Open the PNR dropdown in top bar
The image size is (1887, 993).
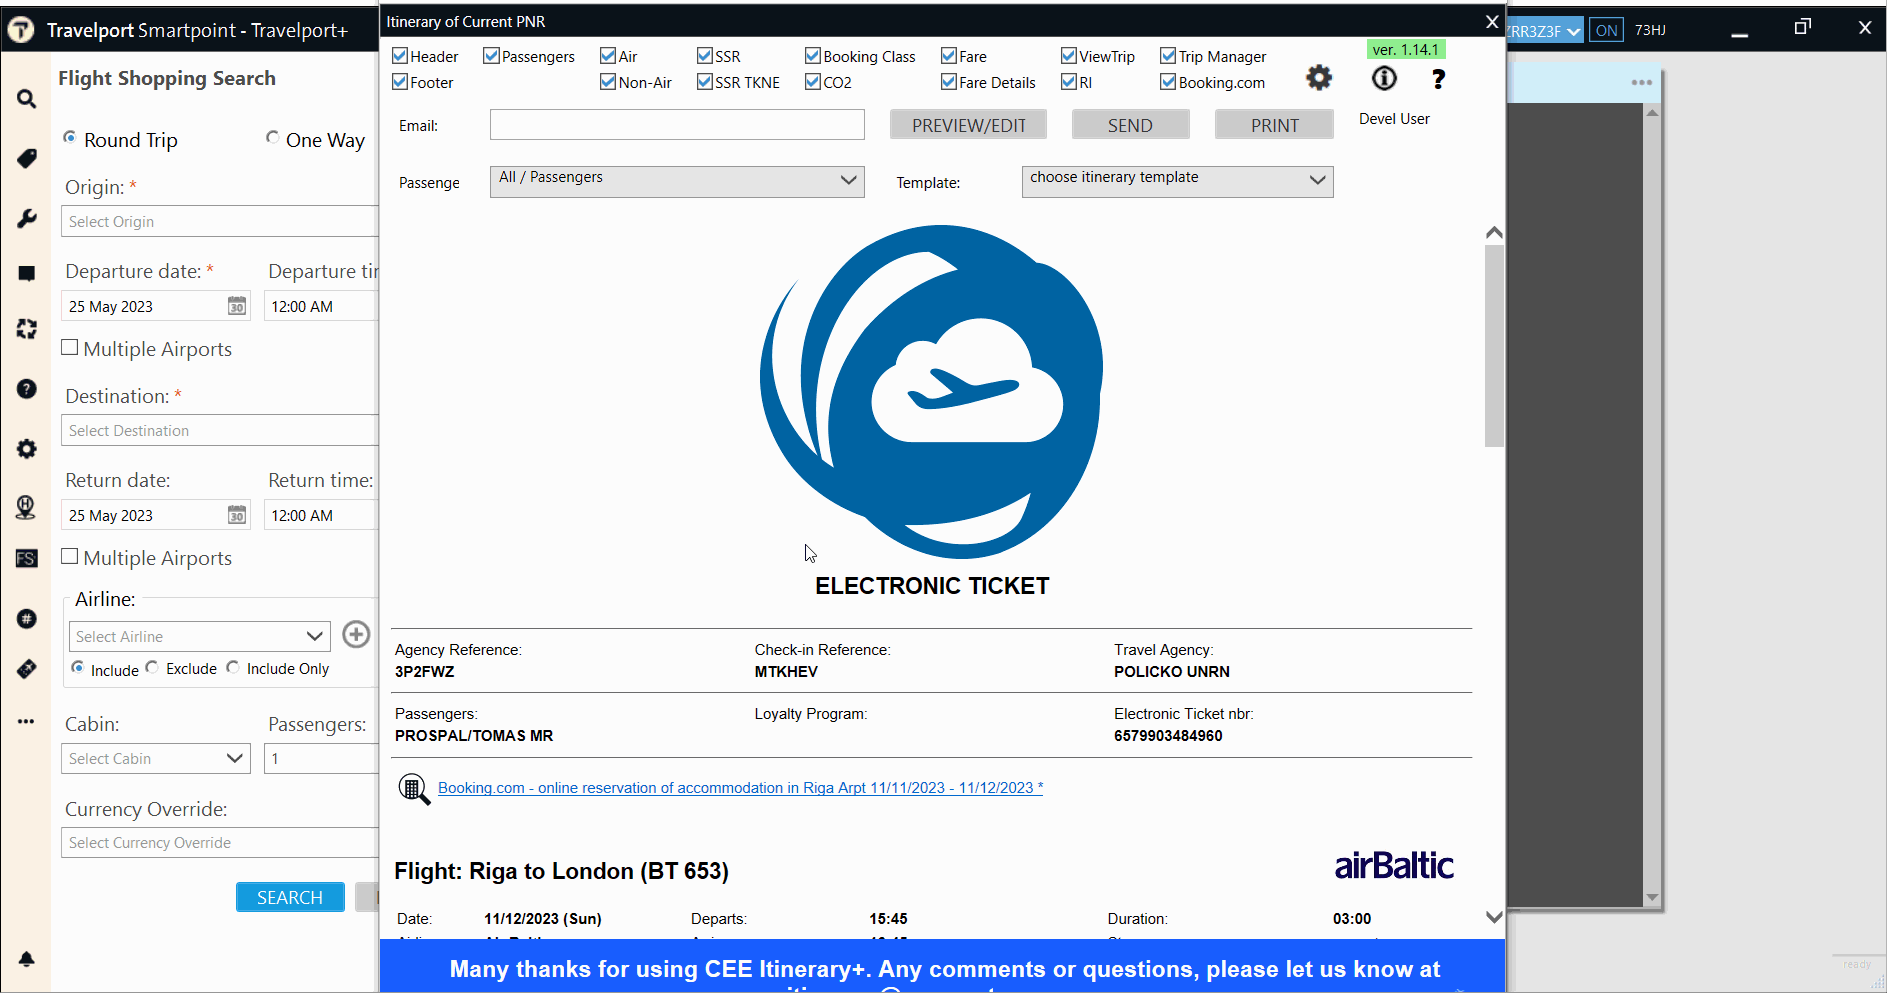(x=1545, y=31)
